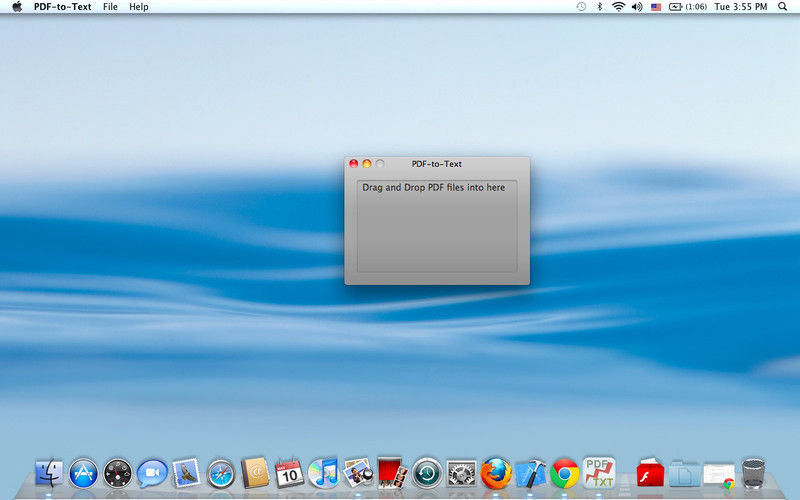Click the Tue 3:55 PM clock

click(x=740, y=7)
